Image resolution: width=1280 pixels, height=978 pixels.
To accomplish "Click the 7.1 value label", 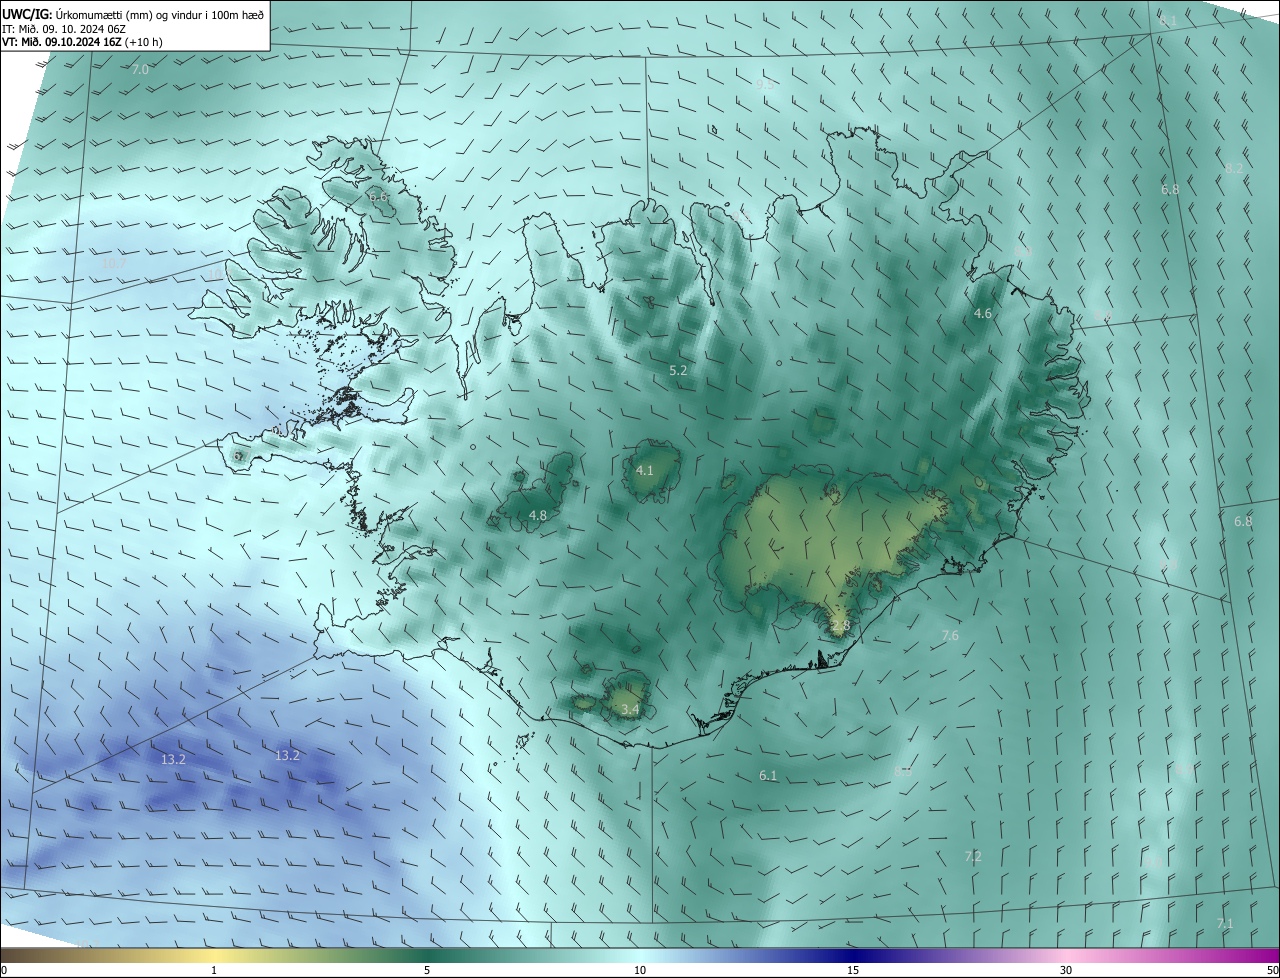I will tap(1225, 923).
